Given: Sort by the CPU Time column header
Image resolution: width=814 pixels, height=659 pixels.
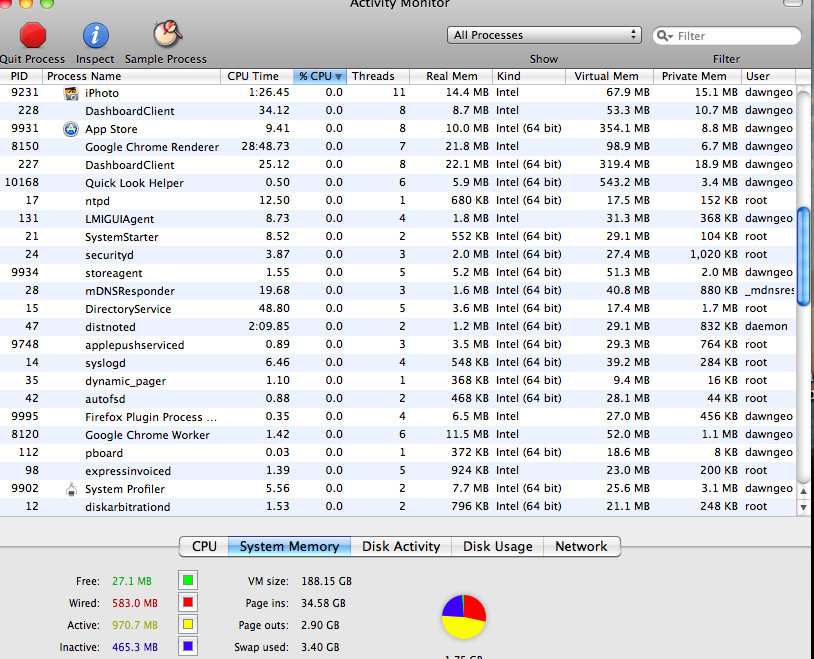Looking at the screenshot, I should point(257,76).
